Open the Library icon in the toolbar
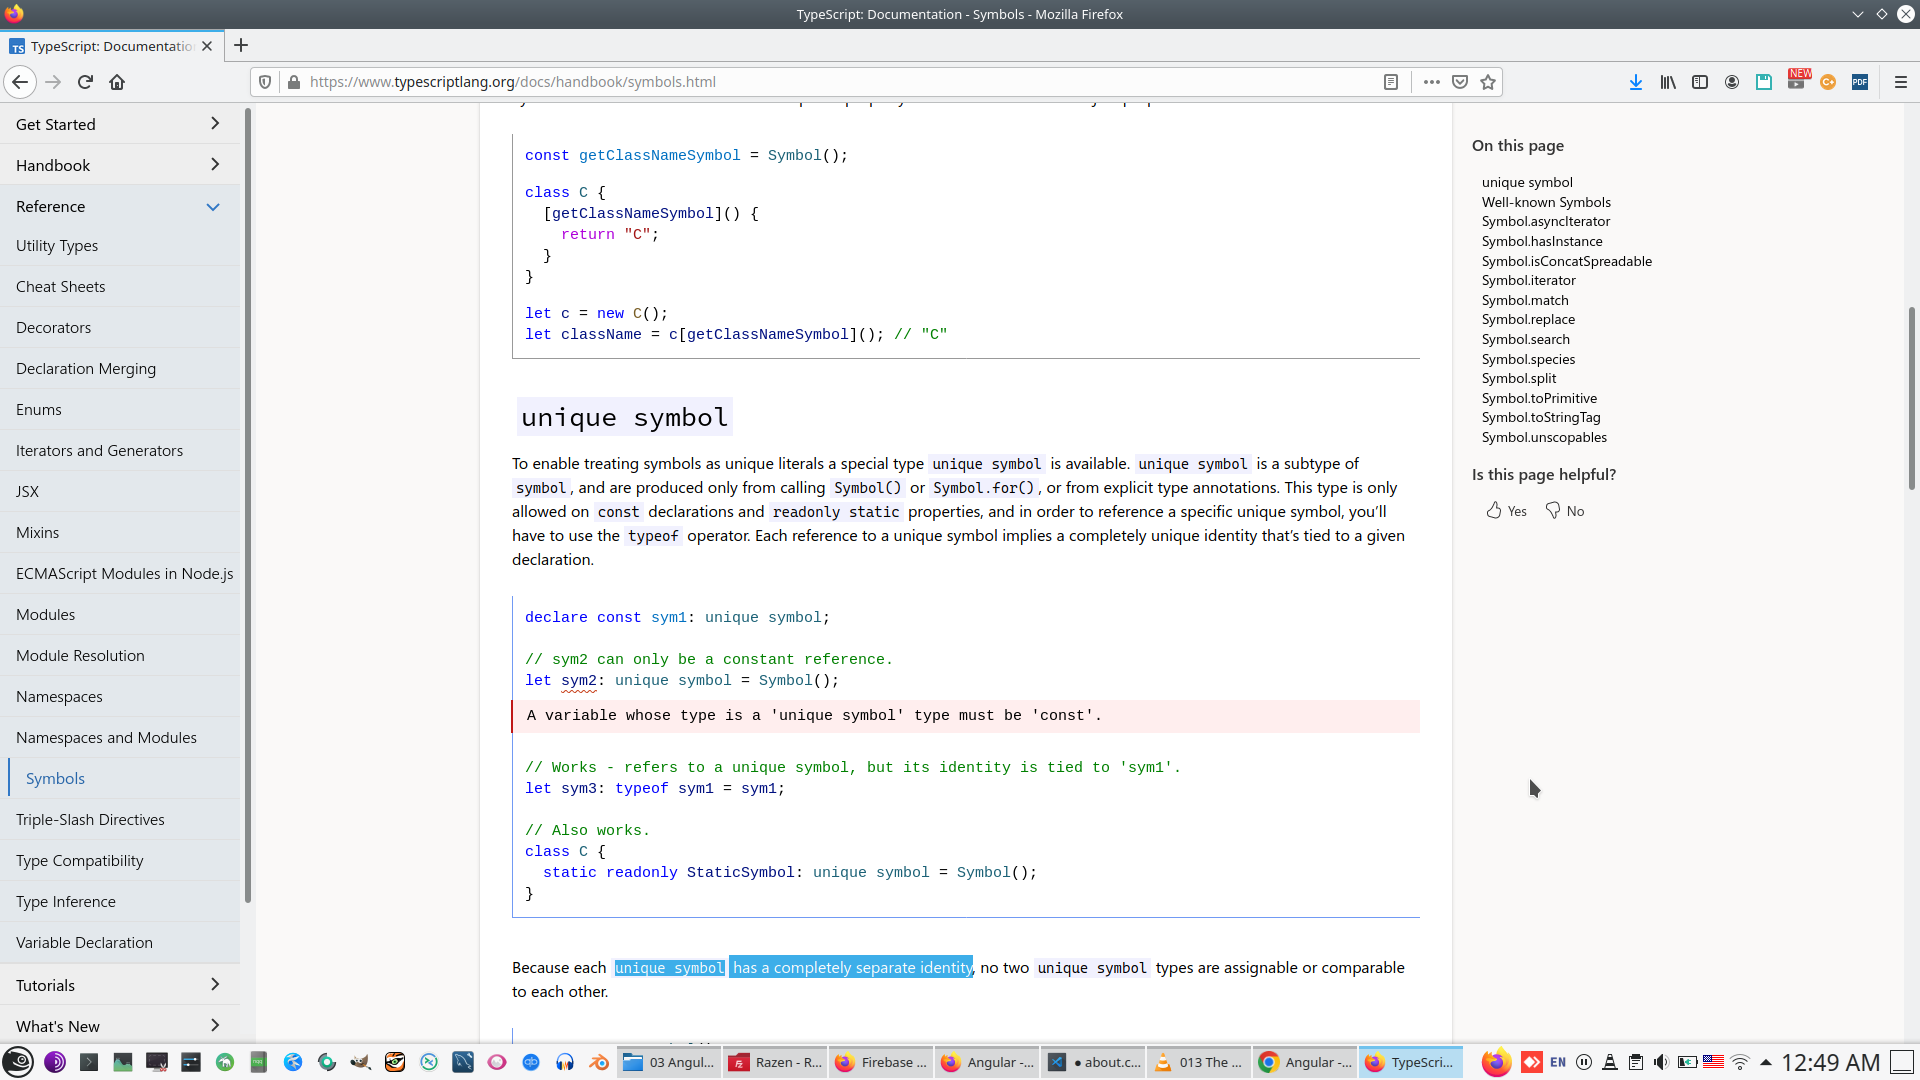Screen dimensions: 1920x1080 (1668, 82)
